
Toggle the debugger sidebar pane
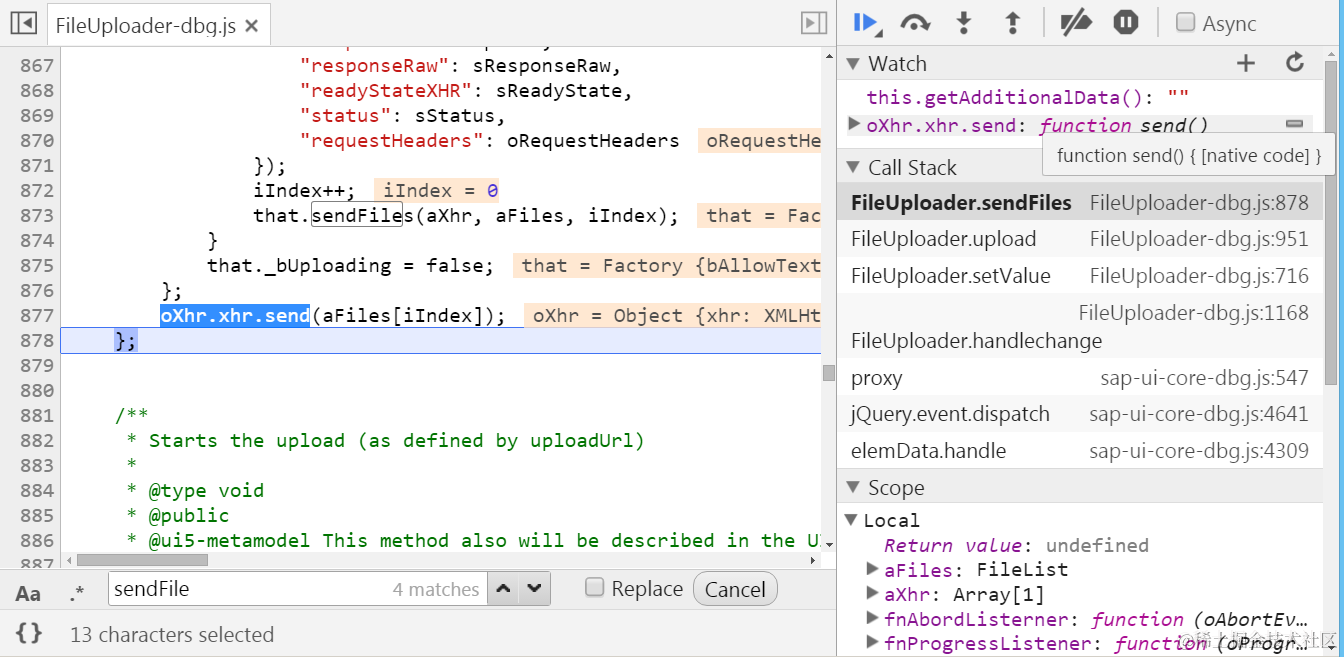click(x=814, y=23)
